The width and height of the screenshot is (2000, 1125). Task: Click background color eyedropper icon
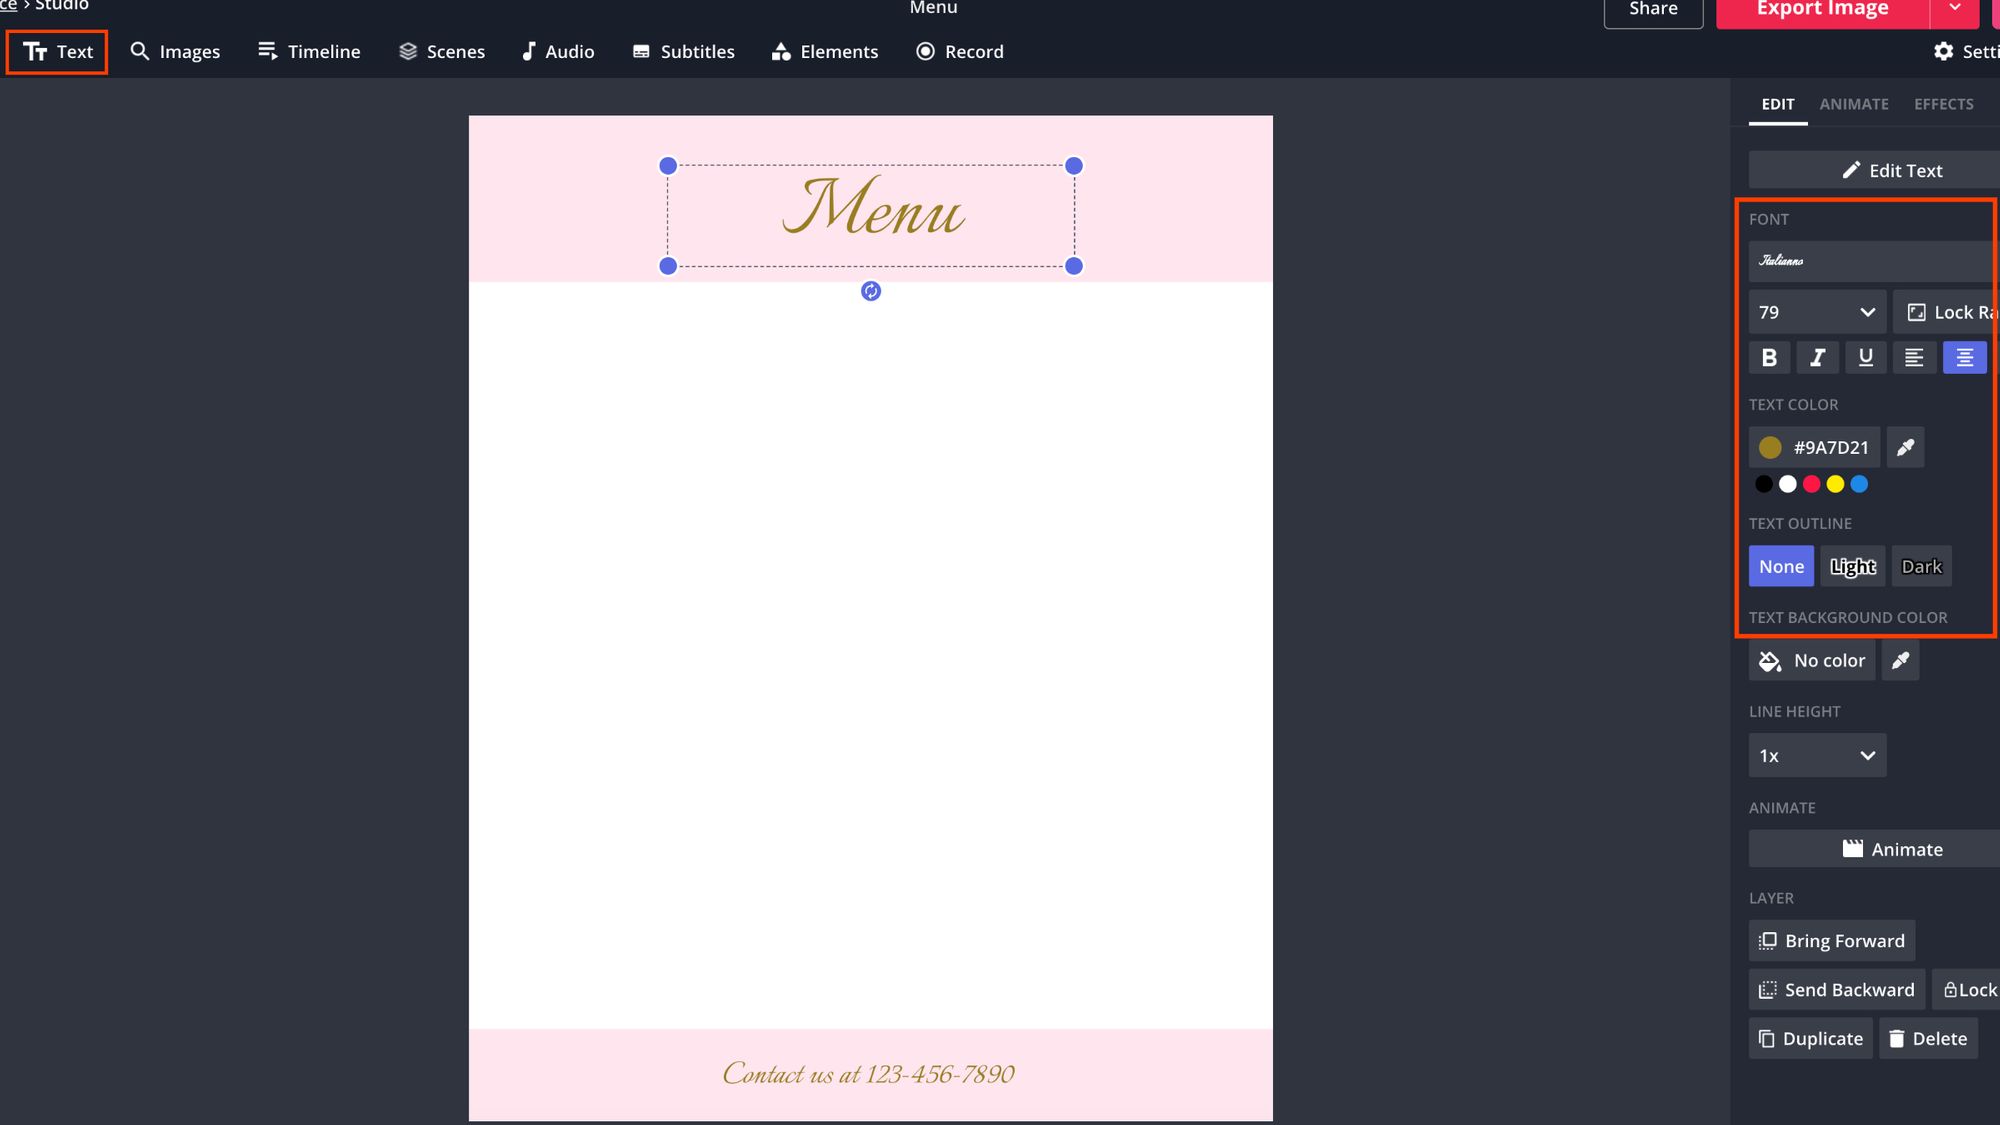pos(1900,660)
